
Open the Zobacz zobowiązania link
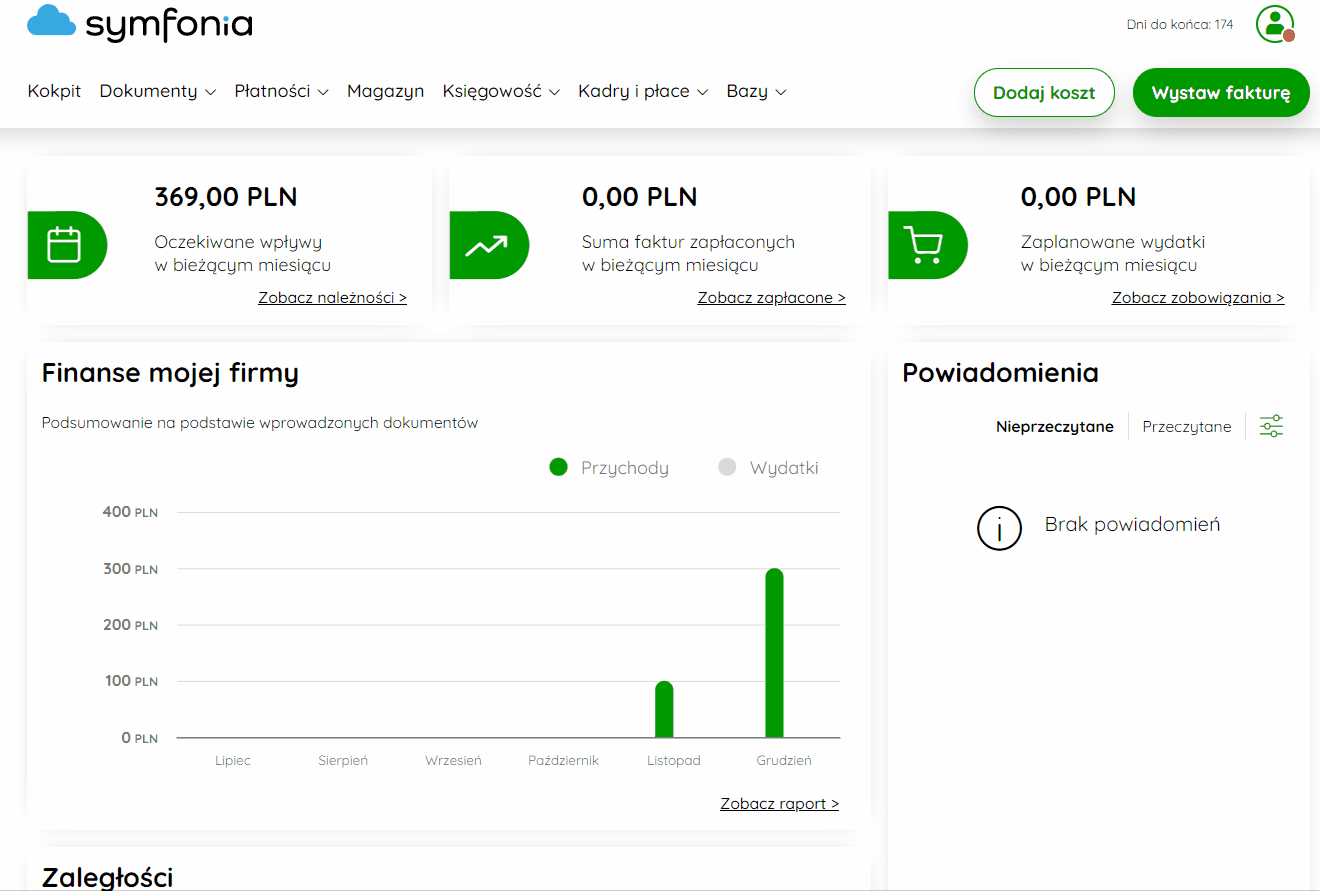1198,298
